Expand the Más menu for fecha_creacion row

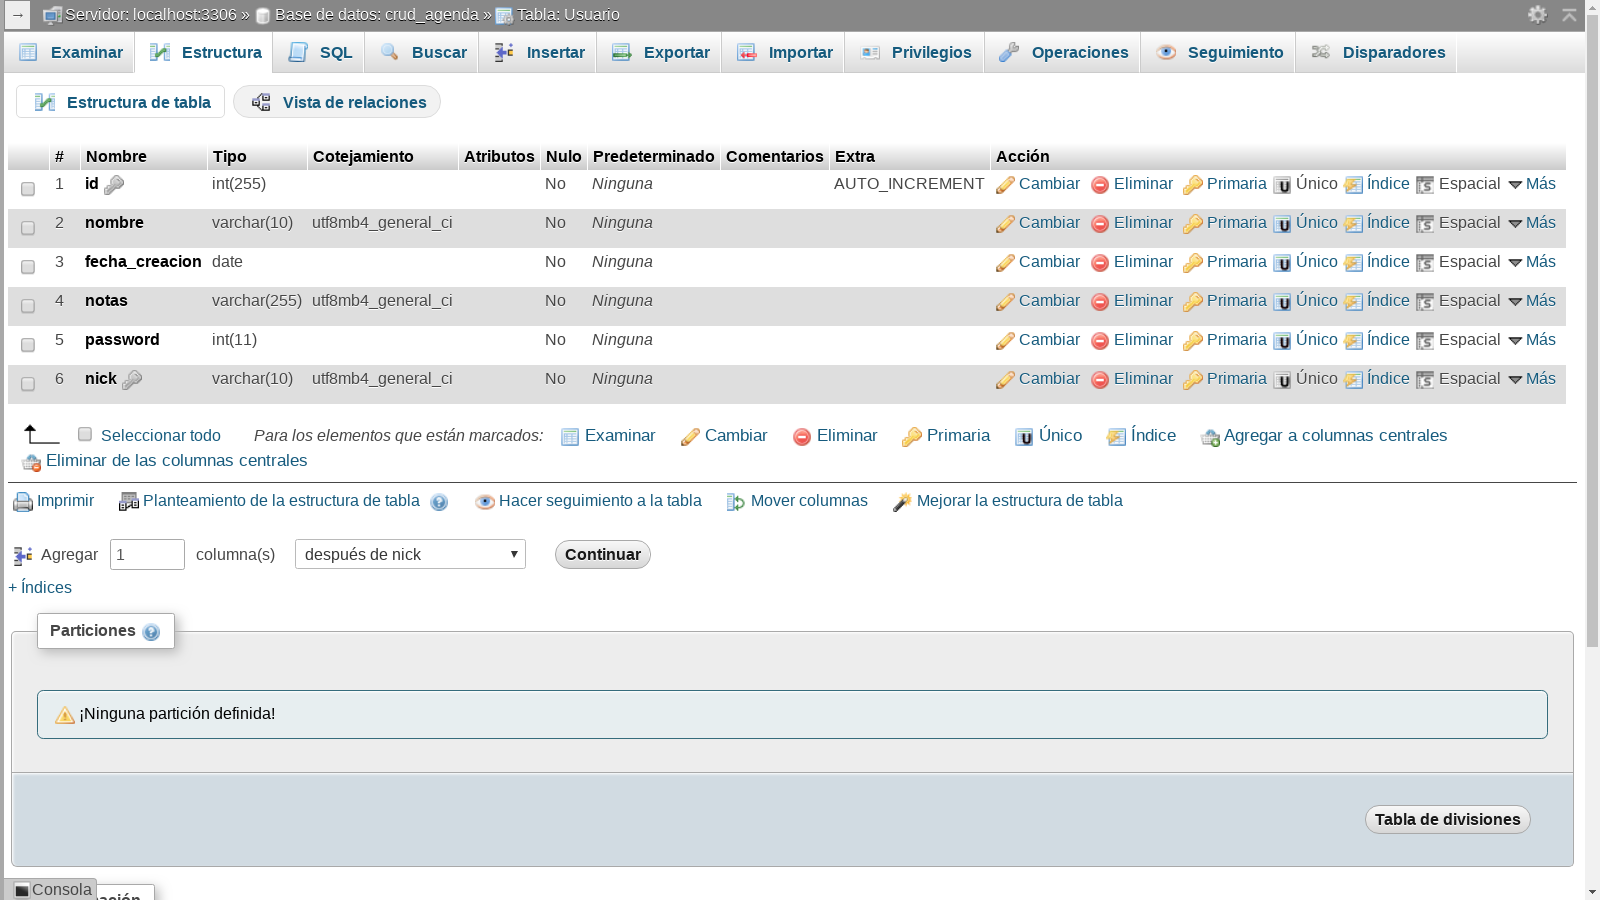point(1532,262)
